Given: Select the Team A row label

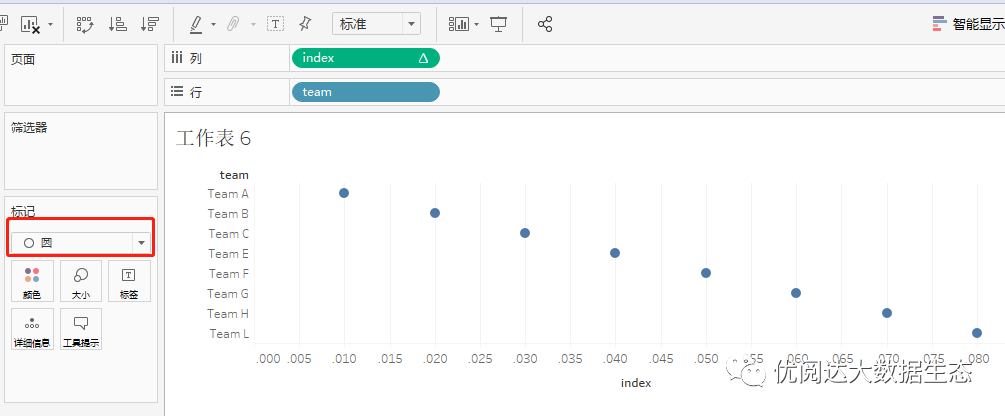Looking at the screenshot, I should [x=228, y=193].
